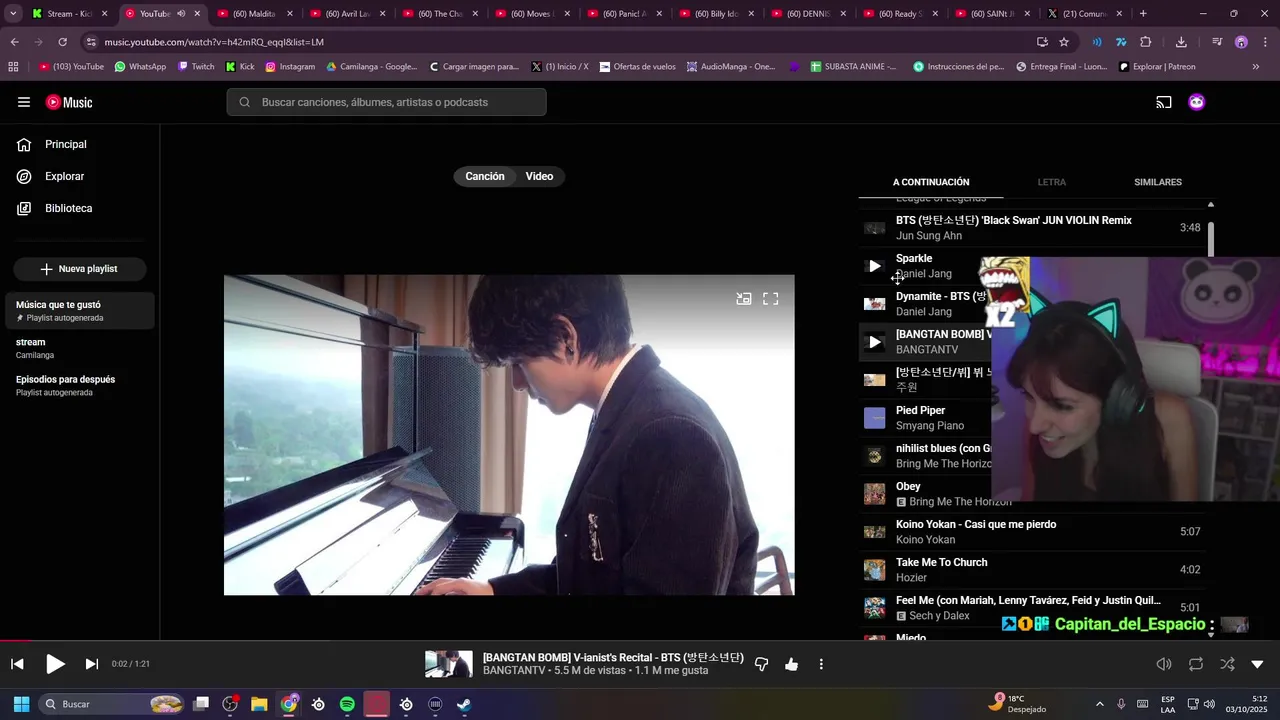Open Spotify from the taskbar
This screenshot has width=1280, height=720.
pos(347,704)
